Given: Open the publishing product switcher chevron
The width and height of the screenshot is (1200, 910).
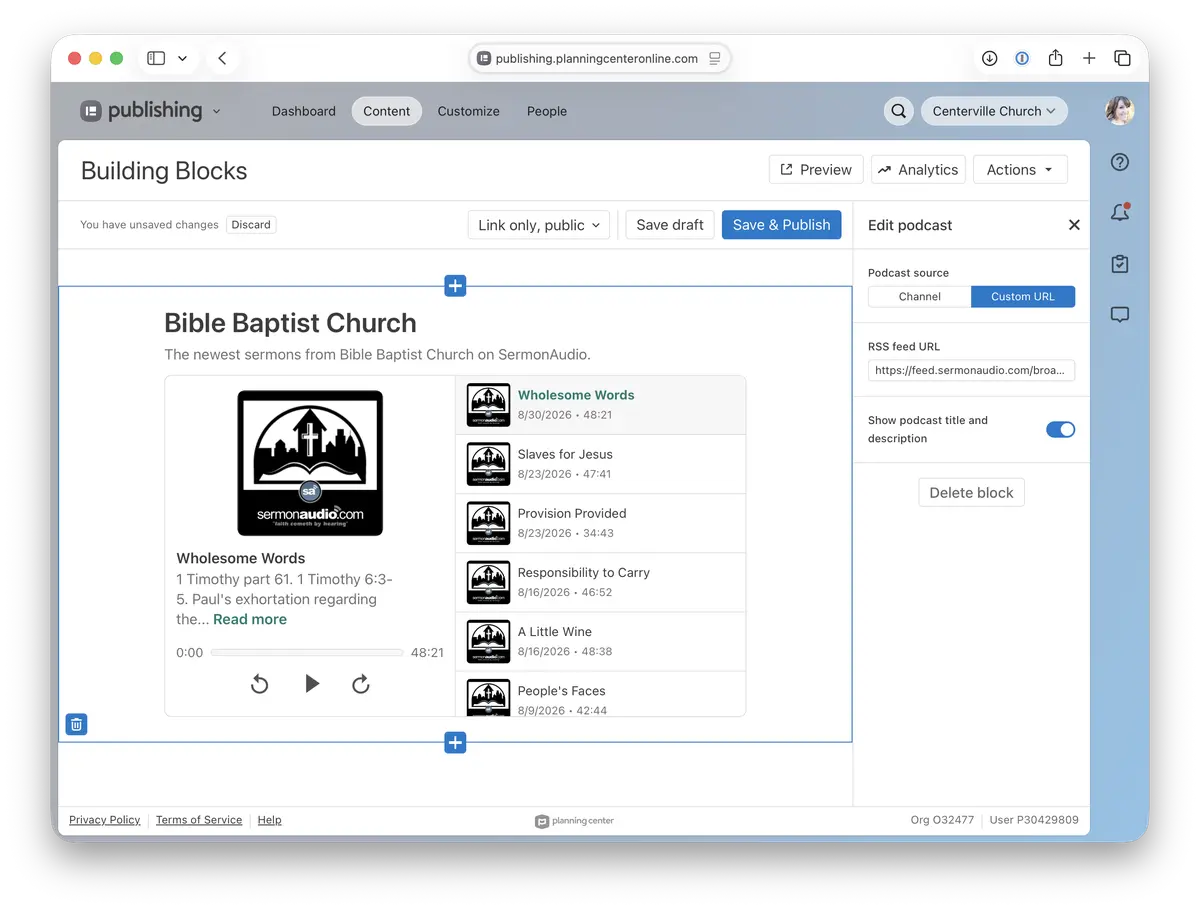Looking at the screenshot, I should point(217,111).
